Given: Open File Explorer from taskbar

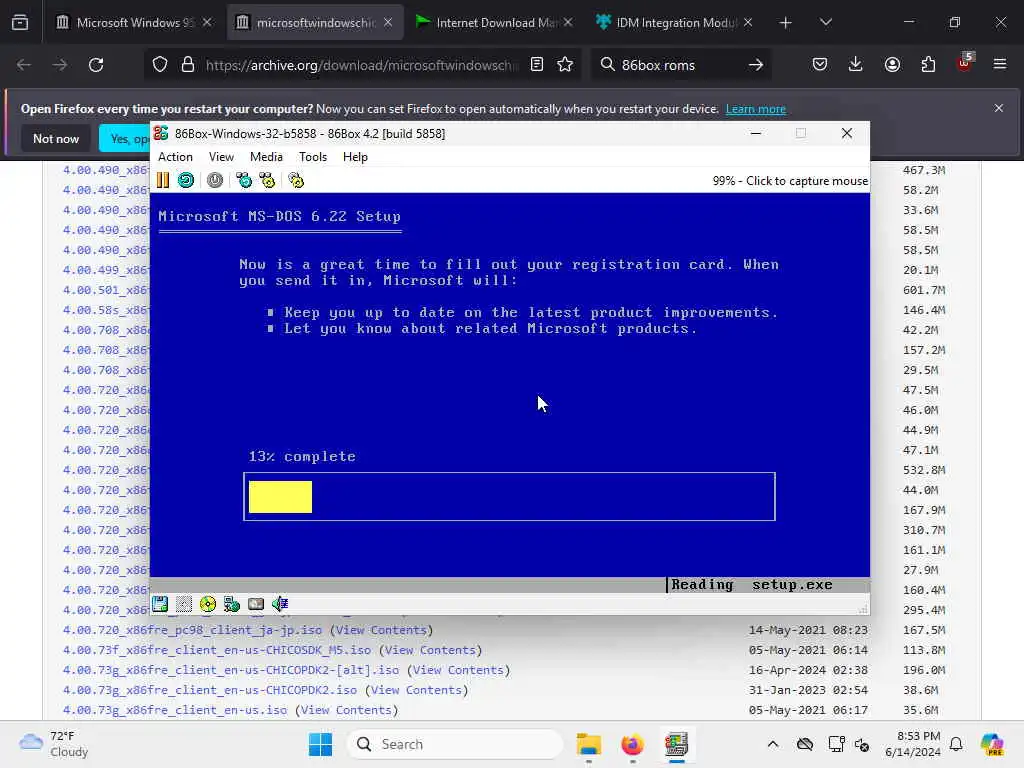Looking at the screenshot, I should tap(589, 744).
